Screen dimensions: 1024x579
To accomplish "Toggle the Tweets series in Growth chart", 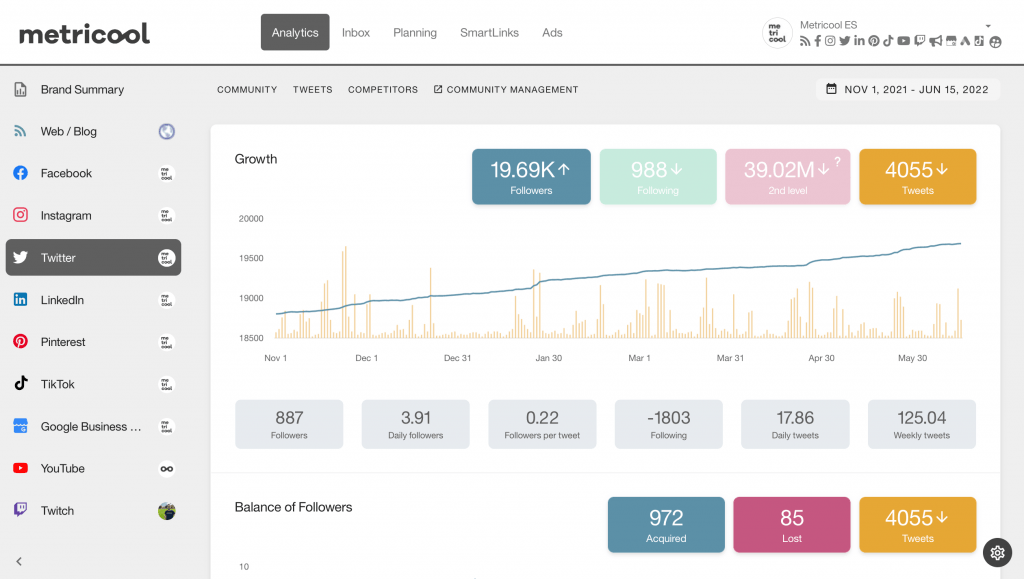I will 918,176.
